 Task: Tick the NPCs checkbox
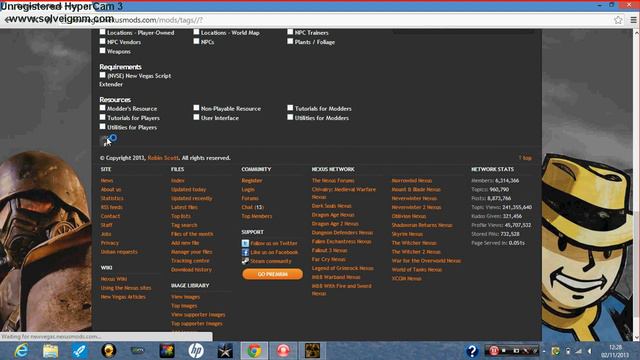[x=196, y=41]
